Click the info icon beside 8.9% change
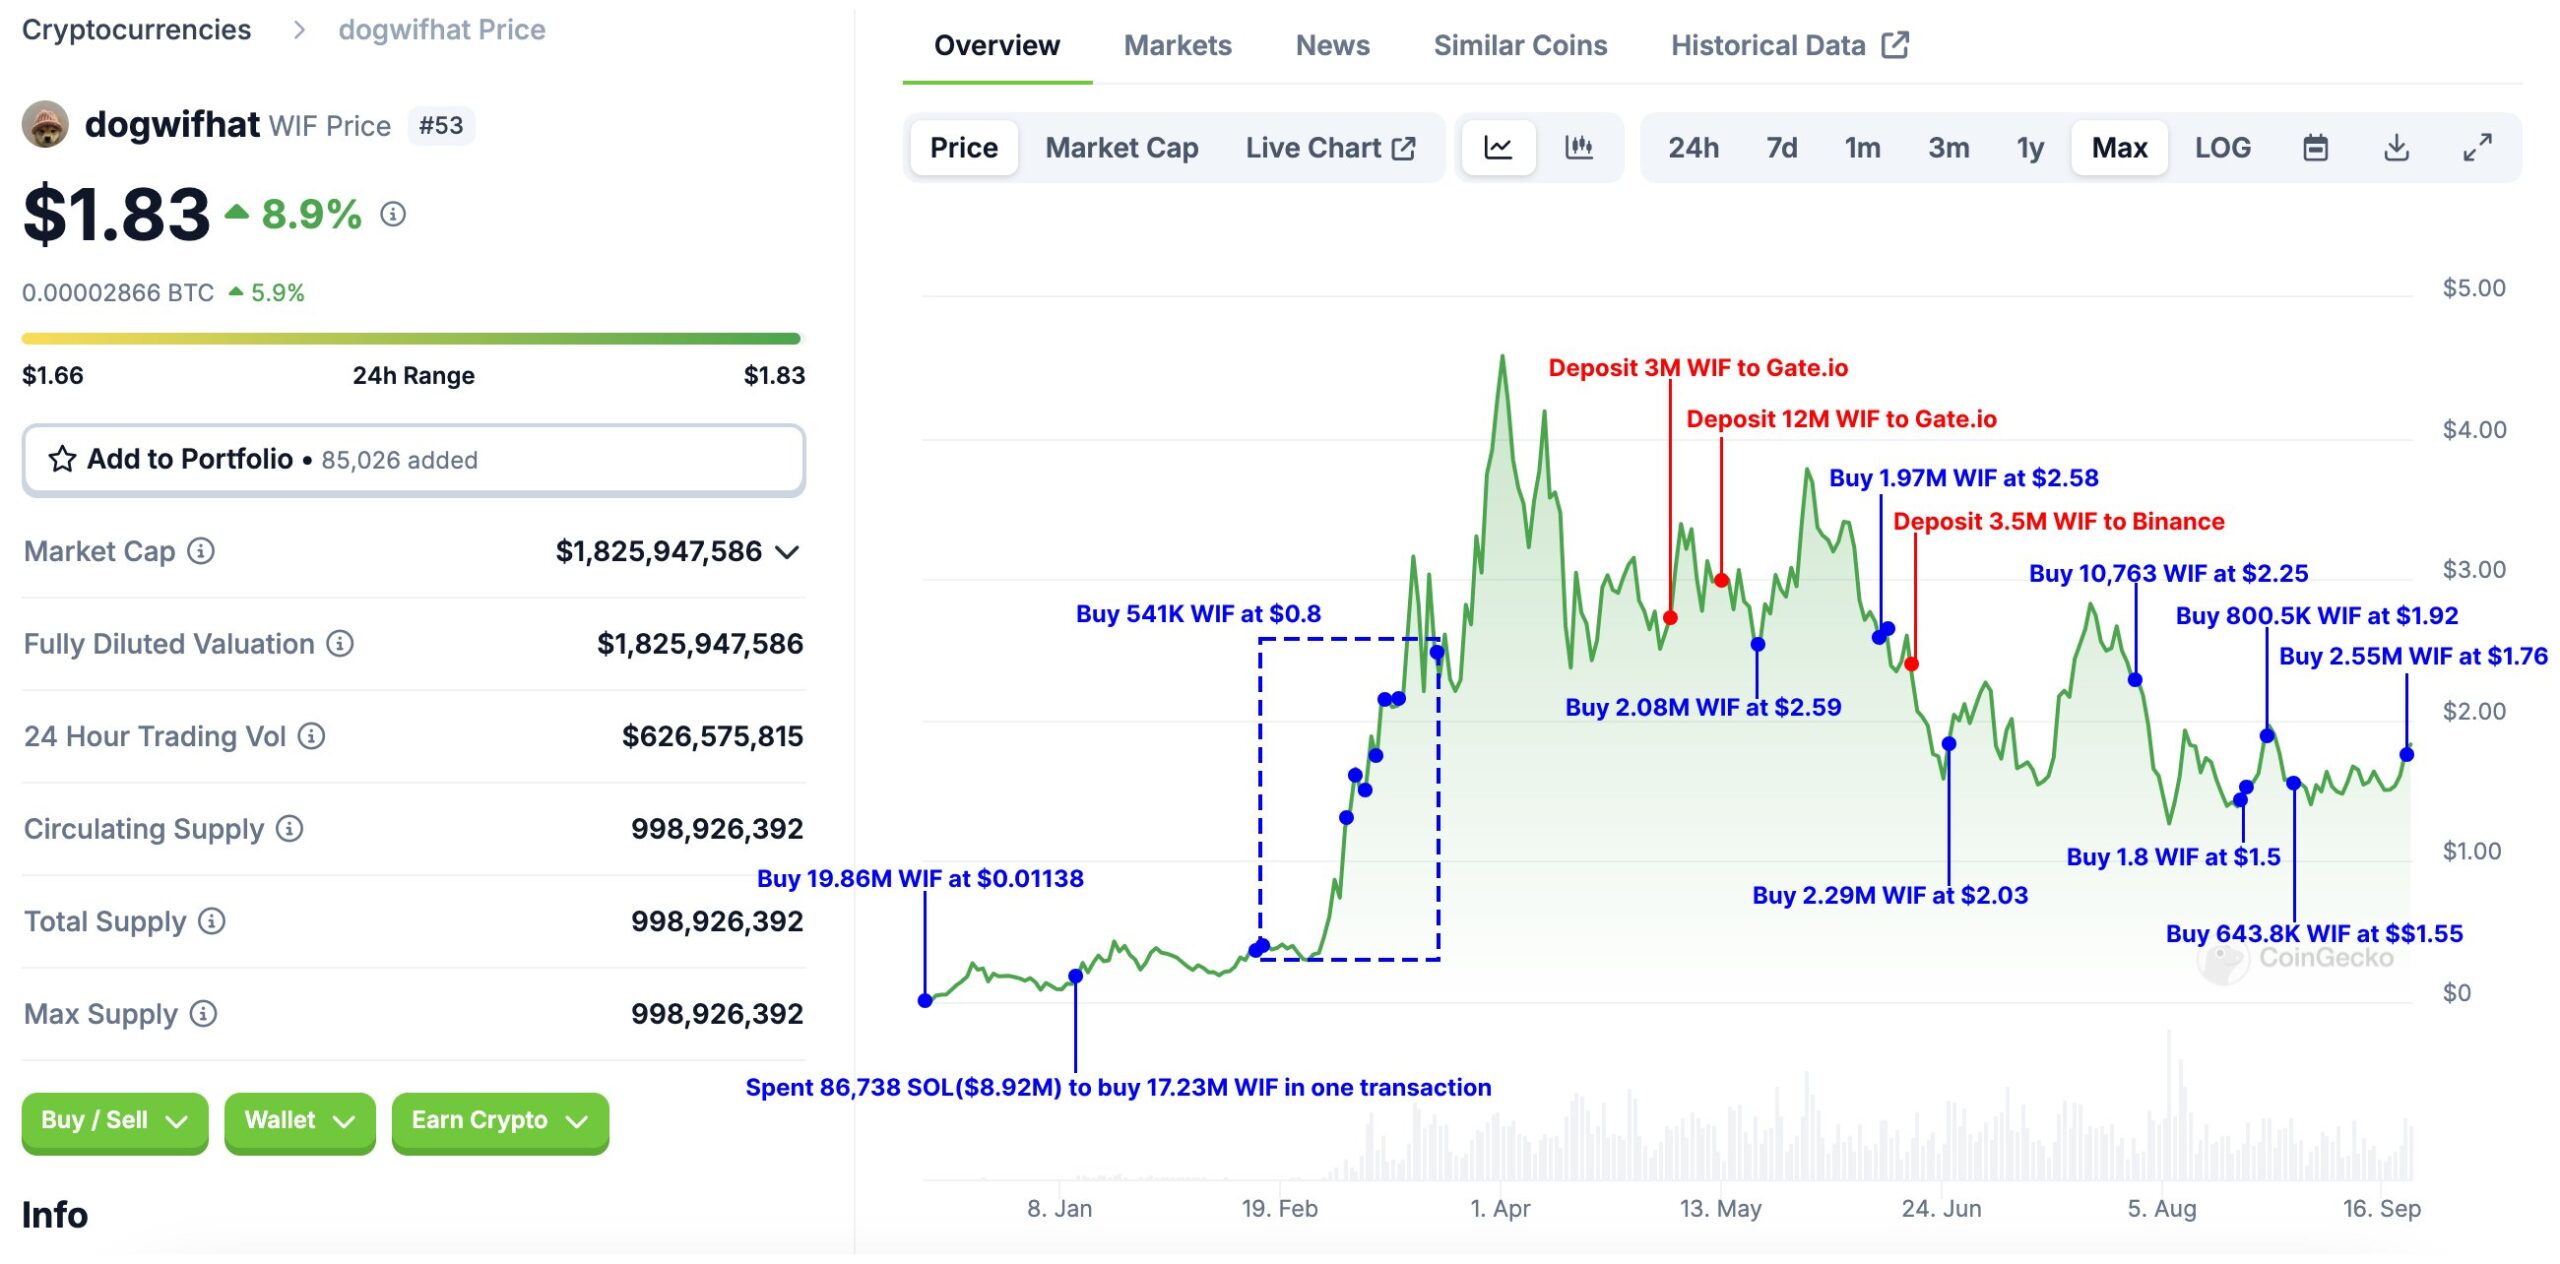Screen dimensions: 2560x1264 [x=393, y=214]
